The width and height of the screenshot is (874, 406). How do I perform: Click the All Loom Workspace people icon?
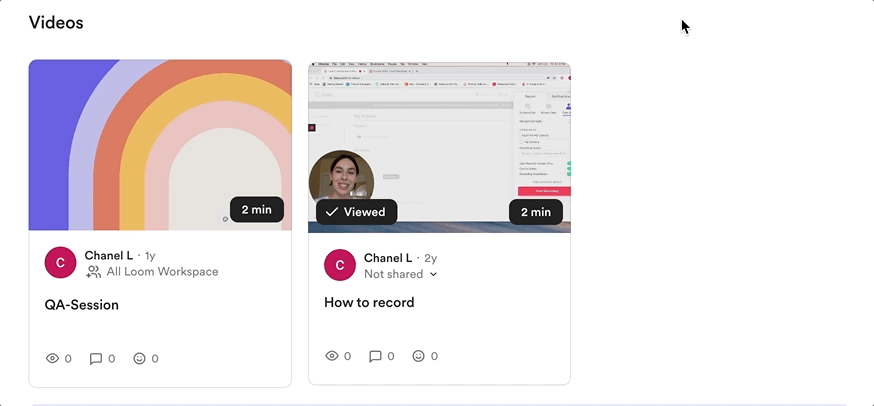(x=94, y=272)
